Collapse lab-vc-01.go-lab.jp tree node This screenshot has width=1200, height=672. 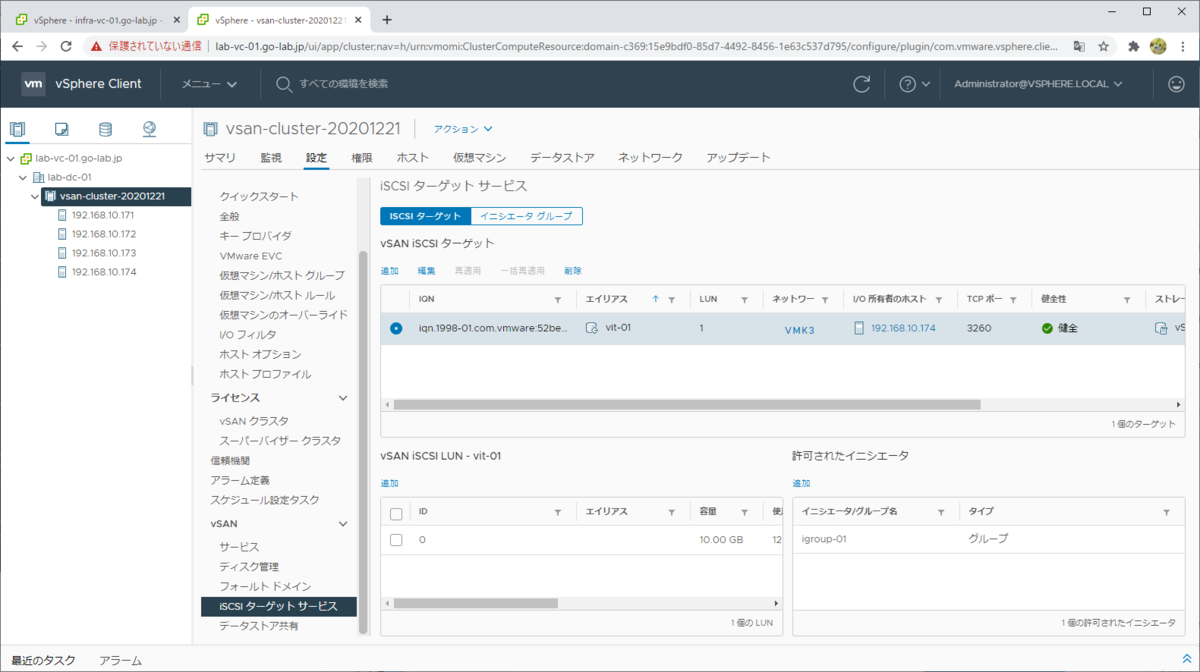(10, 158)
